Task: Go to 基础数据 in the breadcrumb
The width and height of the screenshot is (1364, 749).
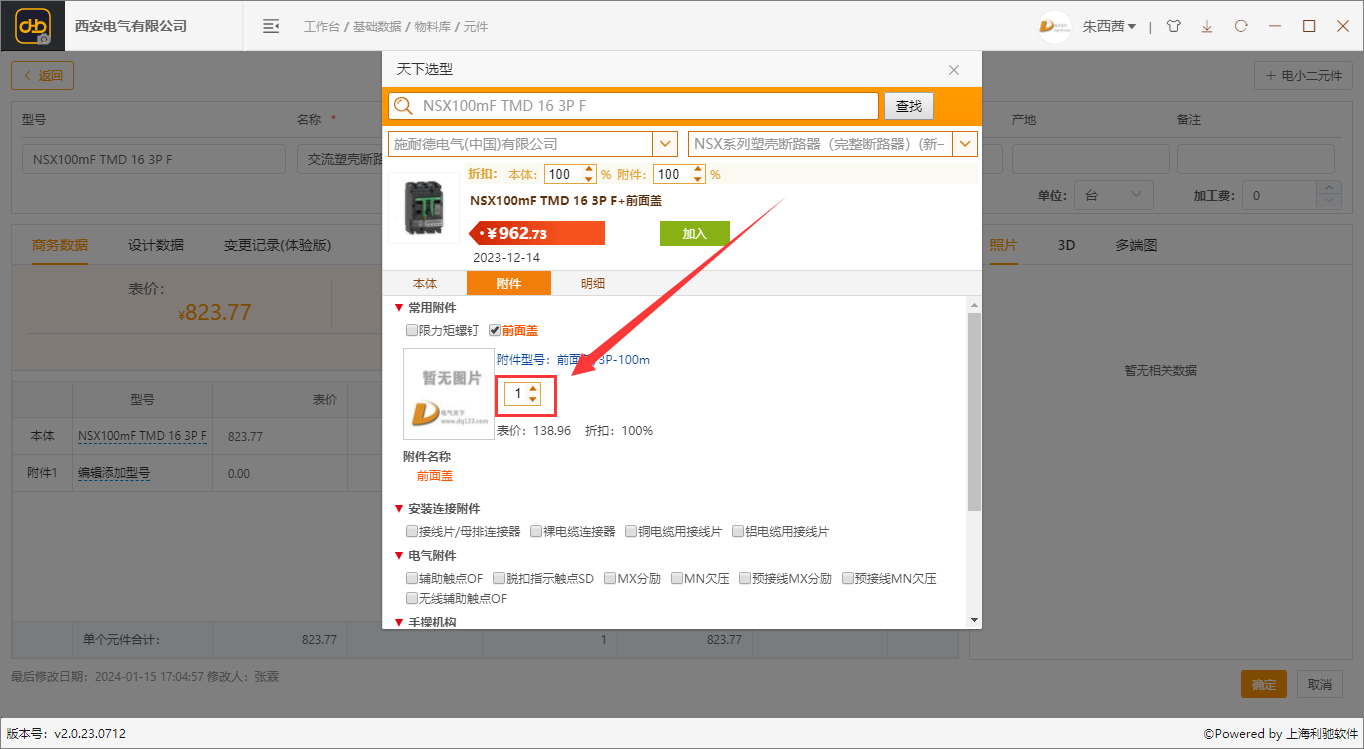Action: tap(377, 27)
